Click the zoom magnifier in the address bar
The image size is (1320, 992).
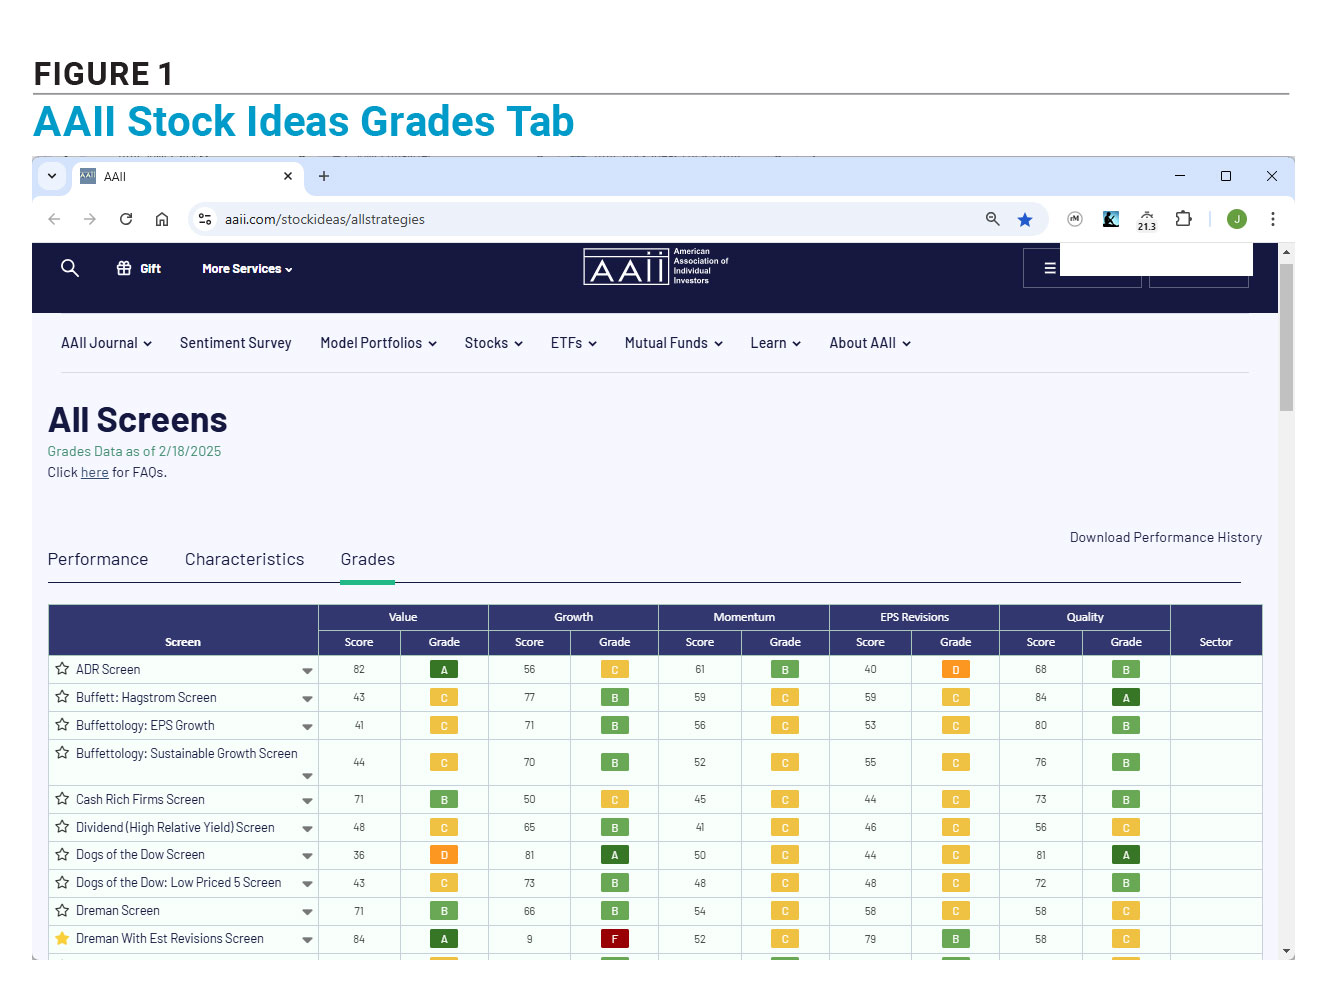(x=992, y=219)
